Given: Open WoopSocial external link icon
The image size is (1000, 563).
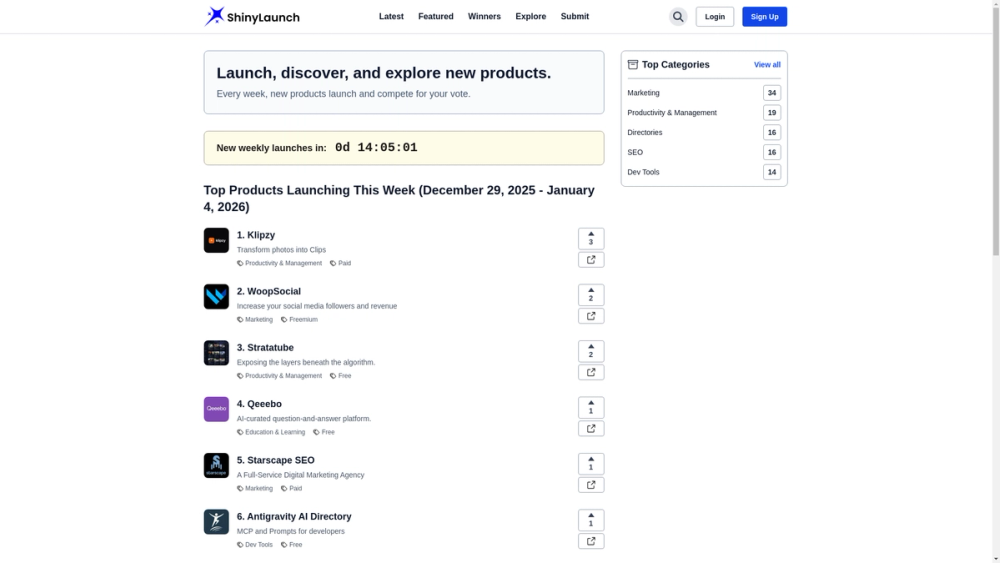Looking at the screenshot, I should [591, 316].
